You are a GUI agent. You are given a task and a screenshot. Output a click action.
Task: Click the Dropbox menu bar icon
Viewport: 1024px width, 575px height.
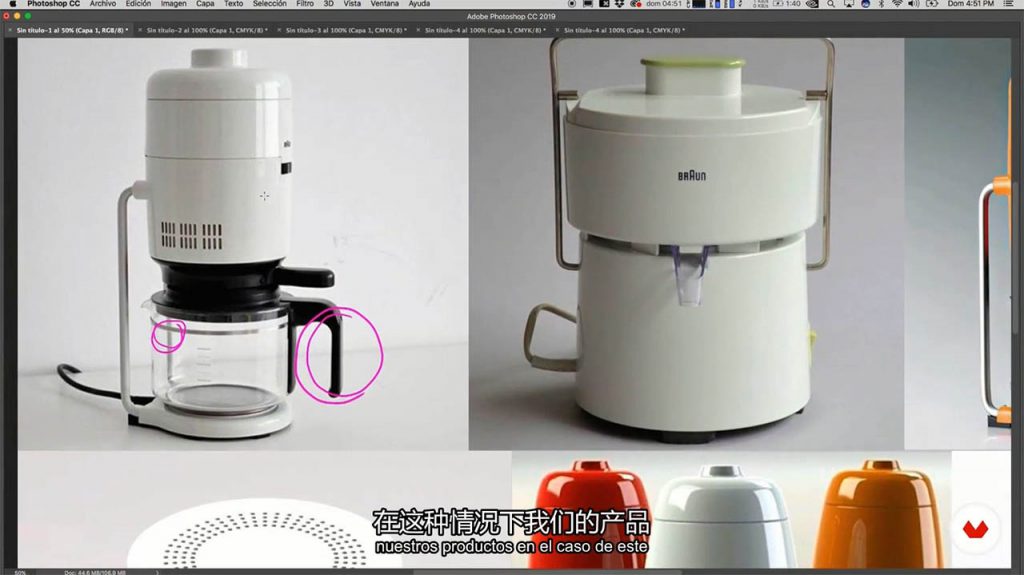click(619, 4)
